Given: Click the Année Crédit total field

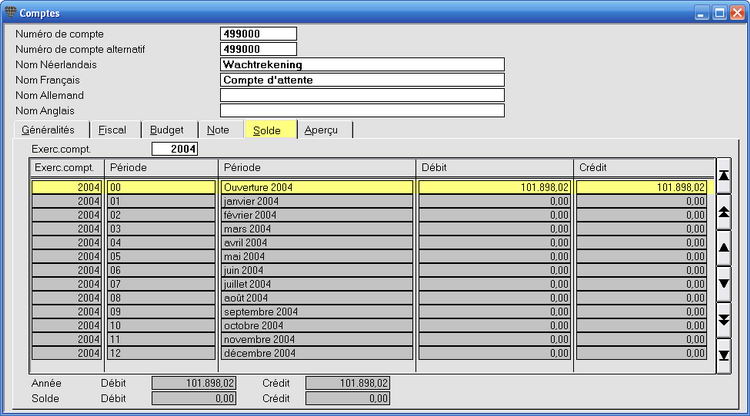Looking at the screenshot, I should [348, 383].
